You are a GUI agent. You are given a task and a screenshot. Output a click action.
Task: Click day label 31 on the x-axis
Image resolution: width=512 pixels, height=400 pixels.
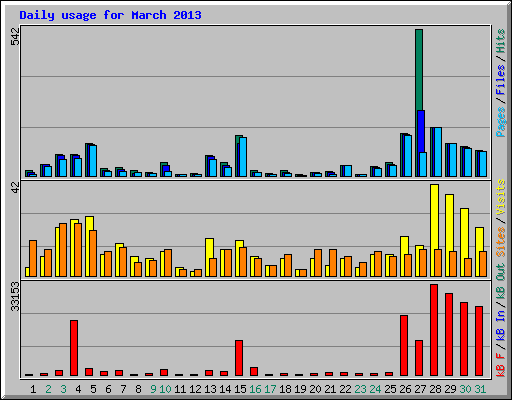[x=480, y=389]
